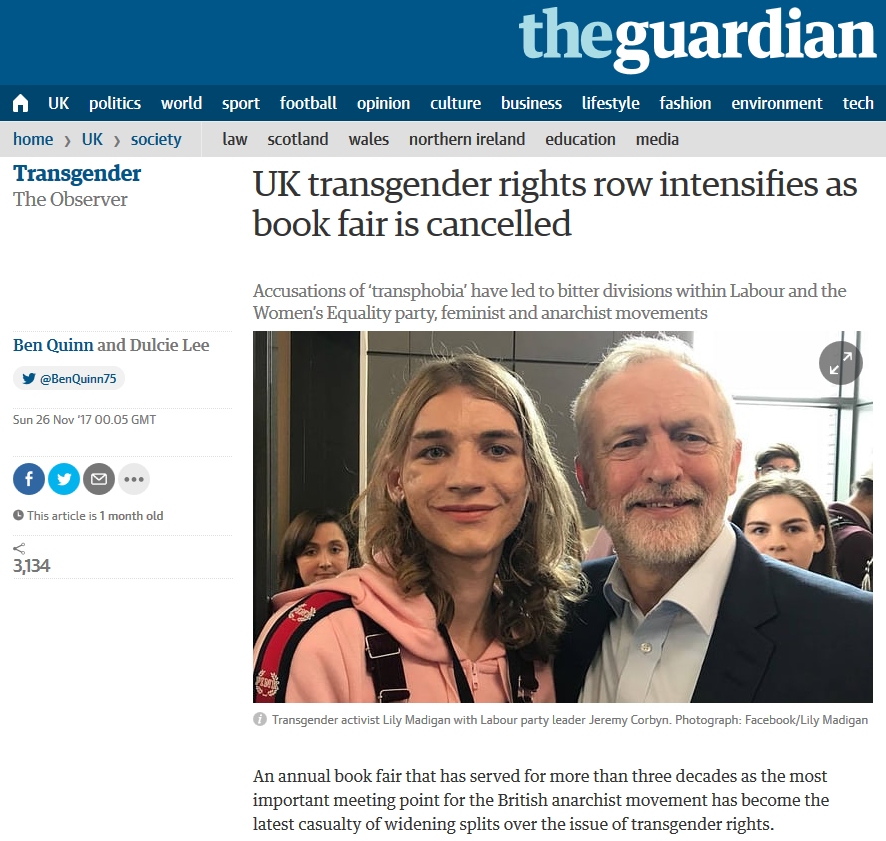
Task: Open the politics section
Action: point(115,103)
